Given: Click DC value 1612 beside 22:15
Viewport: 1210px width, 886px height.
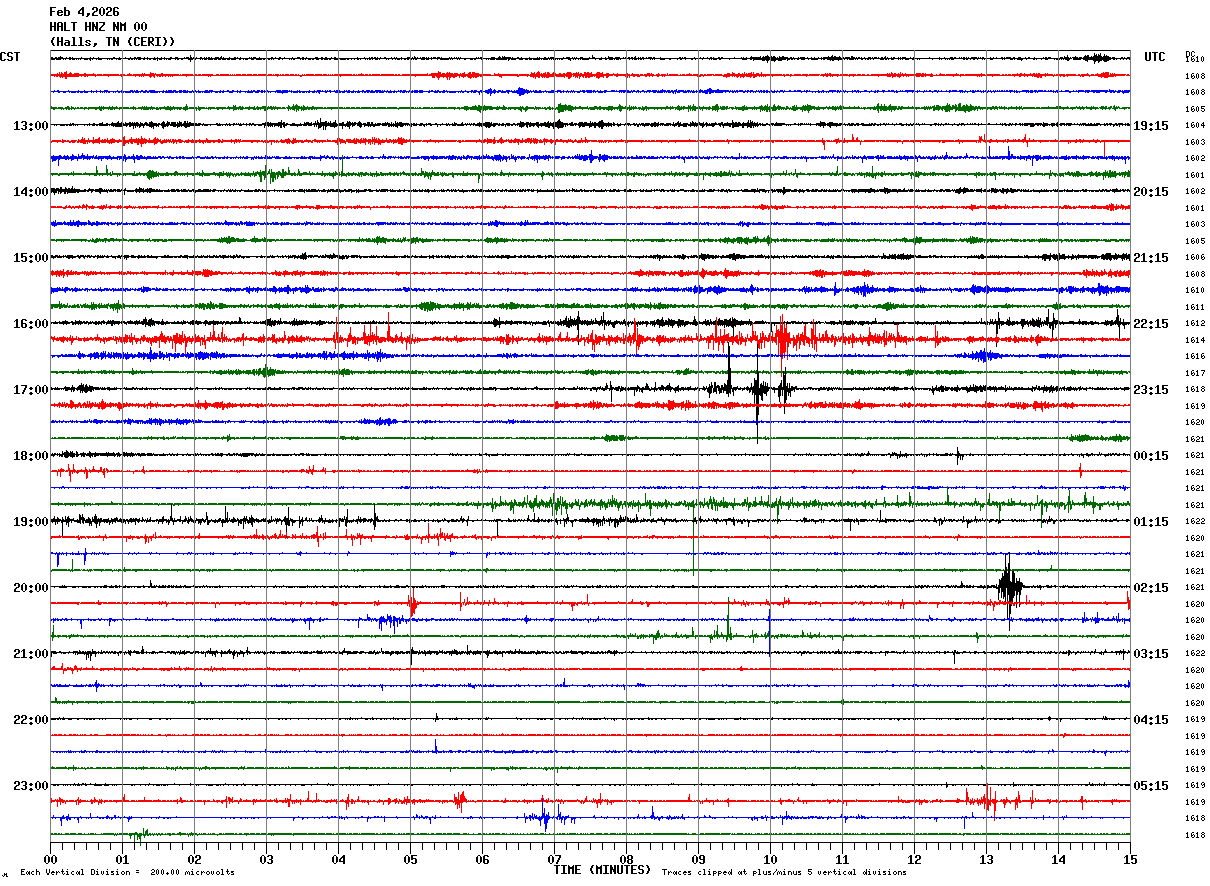Looking at the screenshot, I should 1195,324.
